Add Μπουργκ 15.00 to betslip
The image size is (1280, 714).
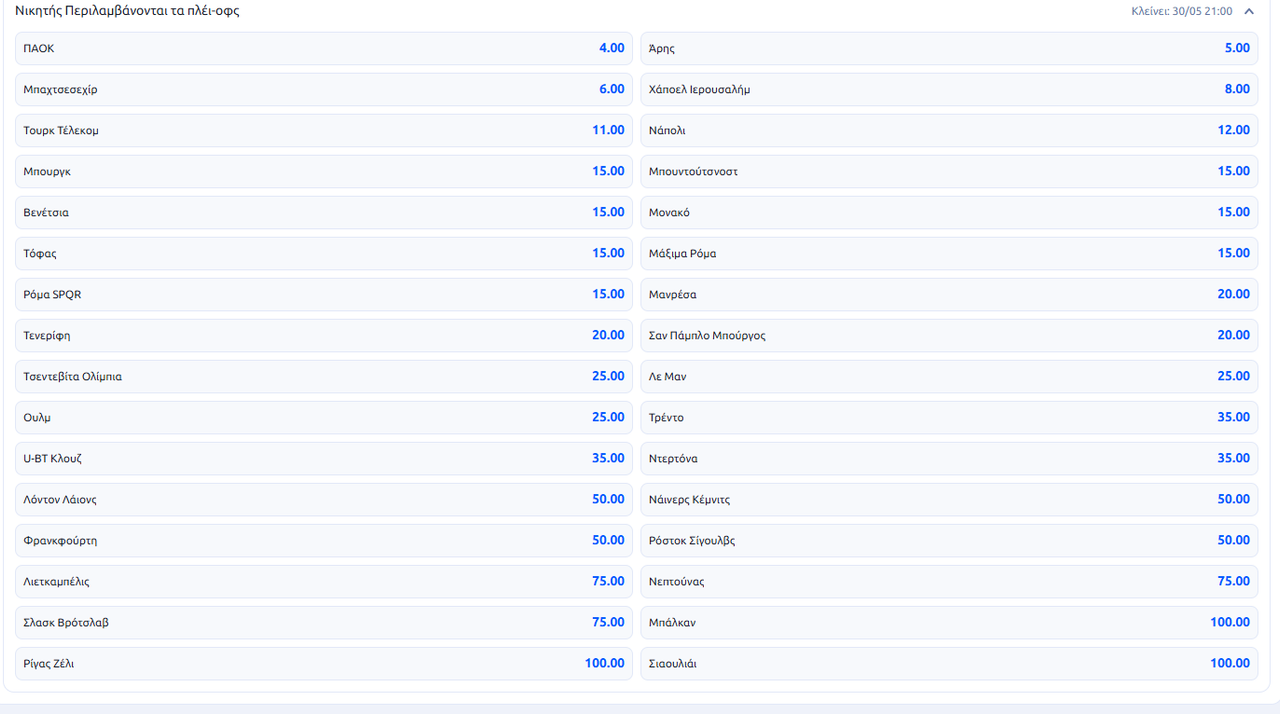coord(324,171)
